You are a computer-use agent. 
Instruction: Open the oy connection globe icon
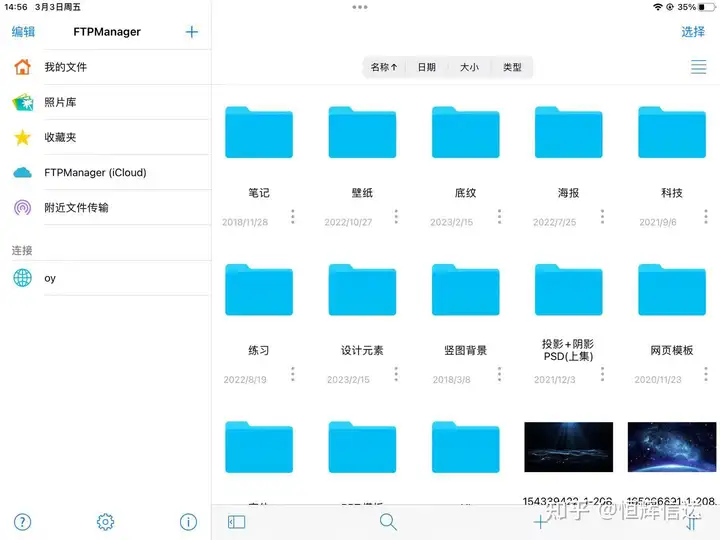pyautogui.click(x=22, y=278)
